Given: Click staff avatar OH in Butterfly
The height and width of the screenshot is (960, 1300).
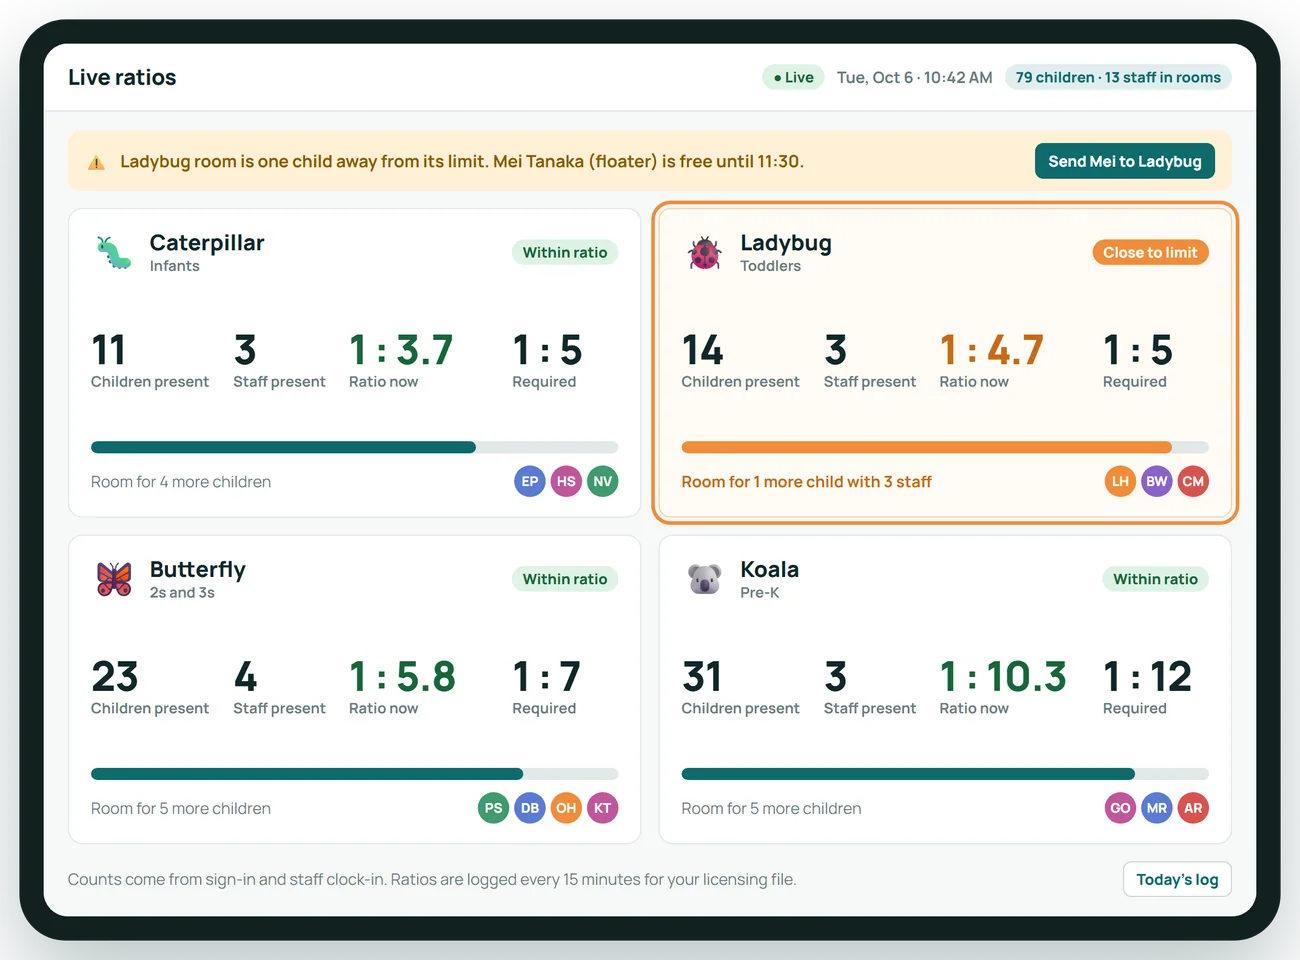Looking at the screenshot, I should 566,808.
